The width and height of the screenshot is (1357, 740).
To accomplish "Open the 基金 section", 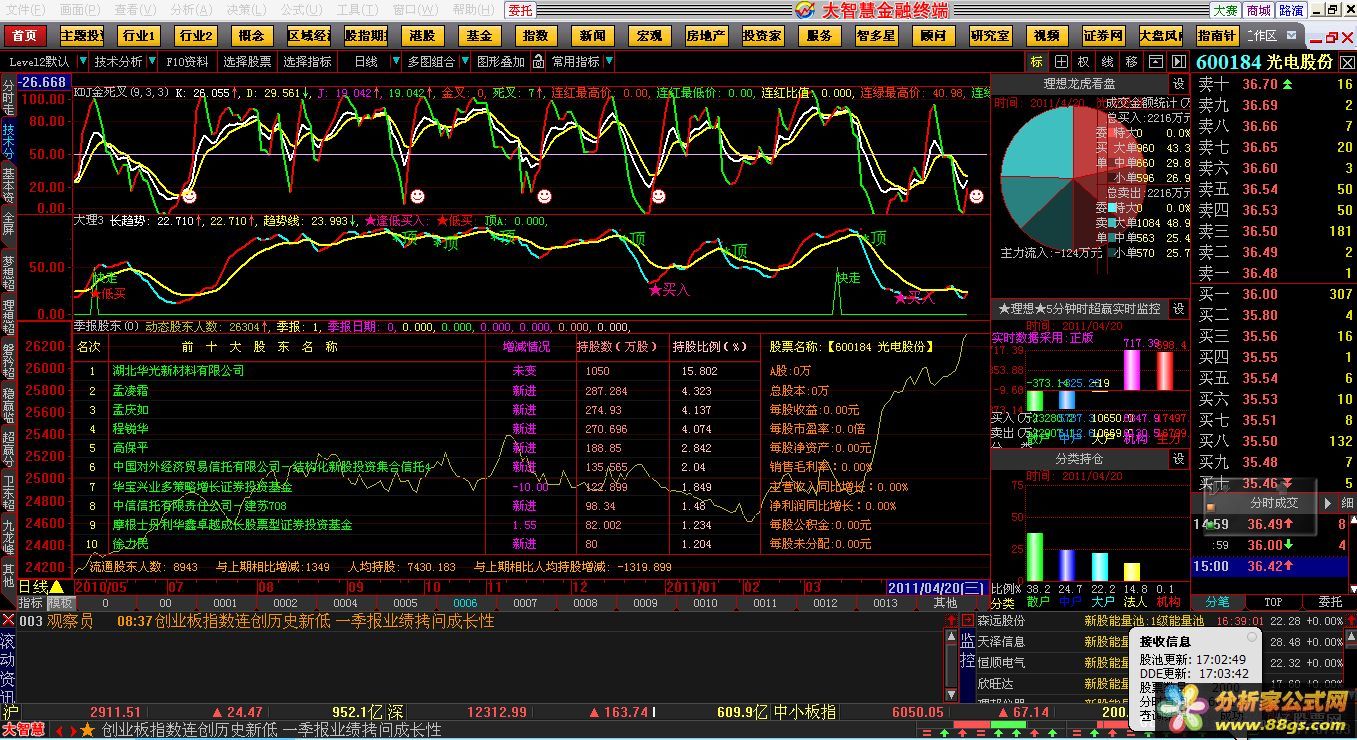I will coord(480,36).
